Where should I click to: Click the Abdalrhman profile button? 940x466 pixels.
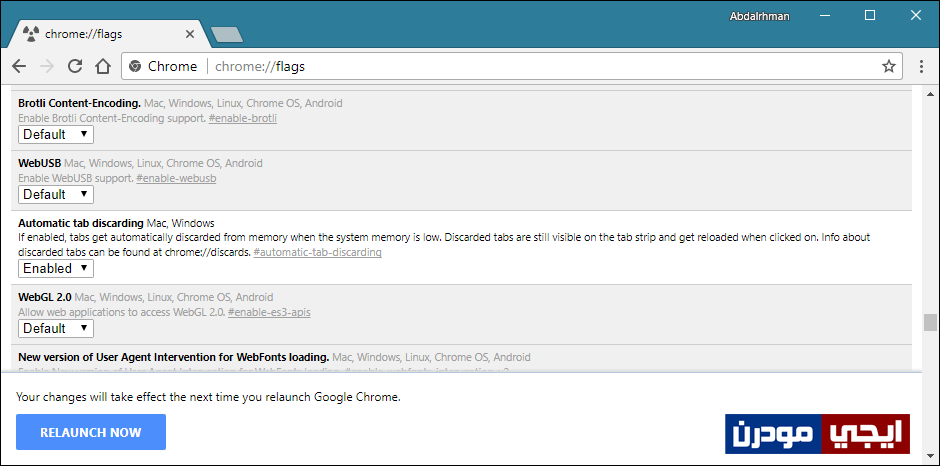[759, 16]
